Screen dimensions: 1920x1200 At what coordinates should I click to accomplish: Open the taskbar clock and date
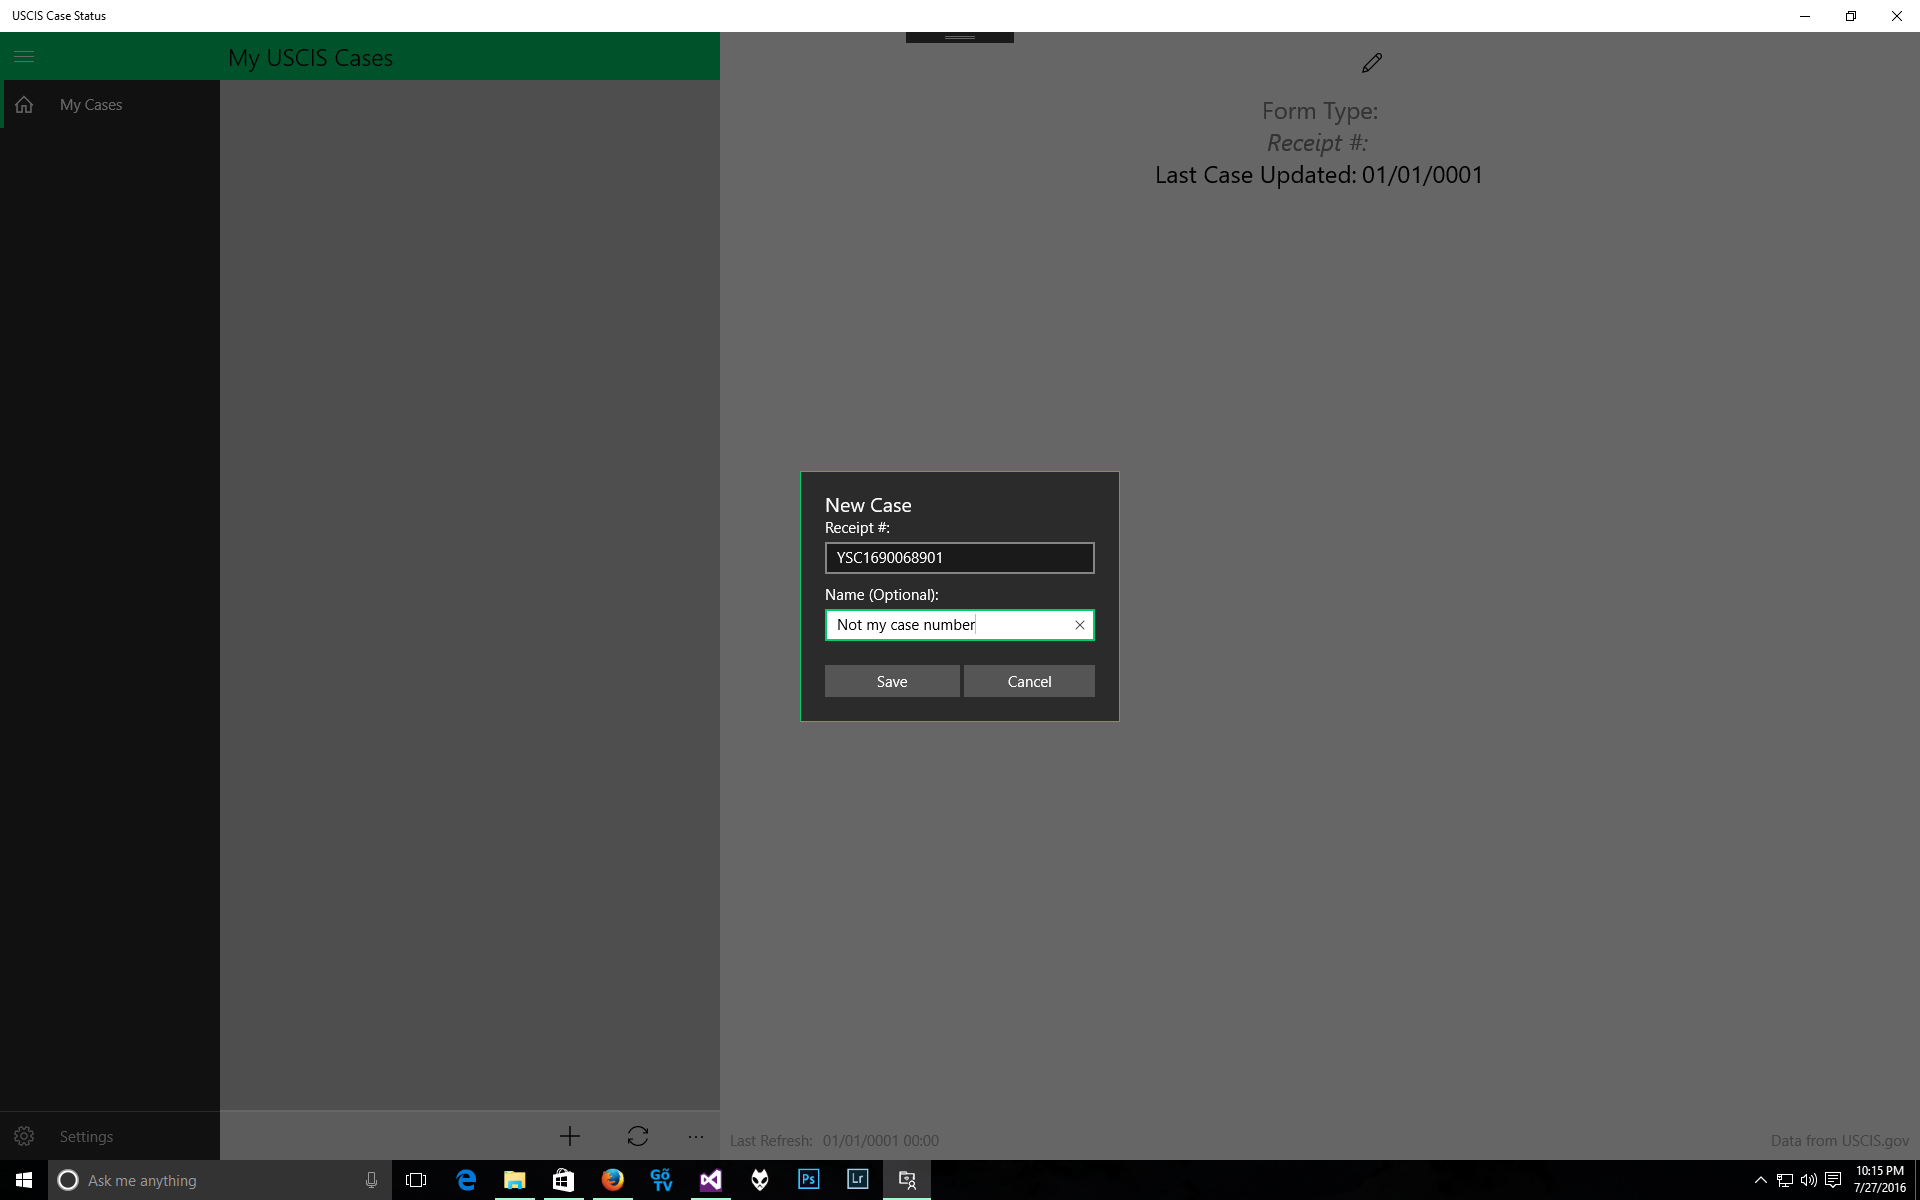point(1880,1180)
